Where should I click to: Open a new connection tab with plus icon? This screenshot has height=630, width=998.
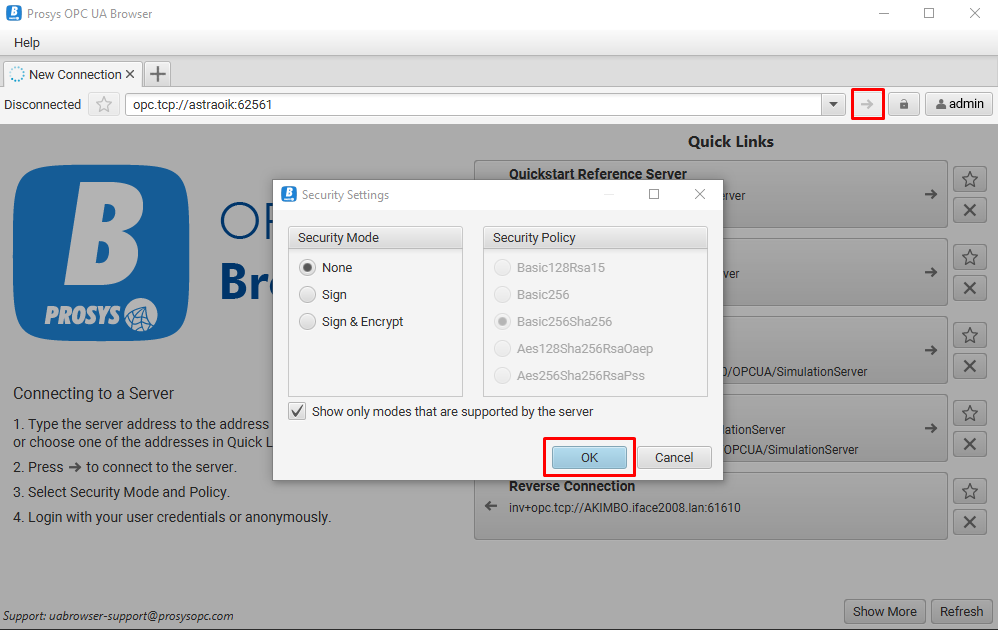click(x=158, y=74)
